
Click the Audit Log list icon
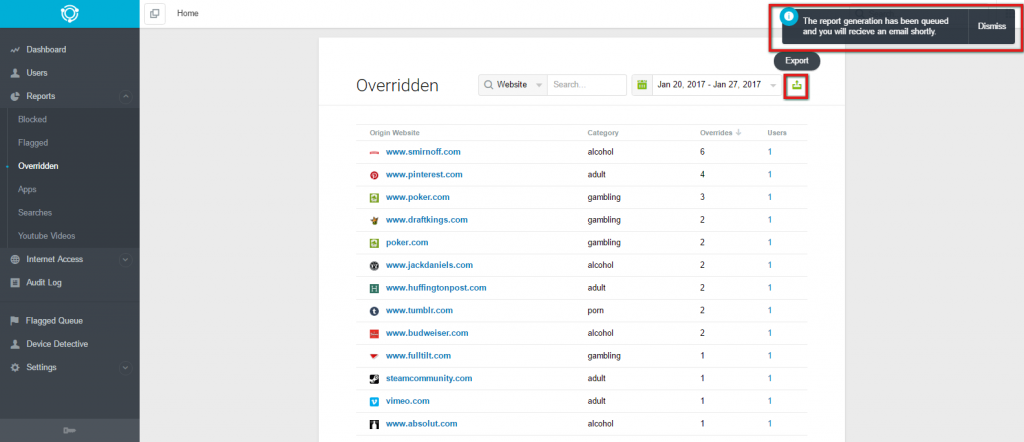[15, 283]
